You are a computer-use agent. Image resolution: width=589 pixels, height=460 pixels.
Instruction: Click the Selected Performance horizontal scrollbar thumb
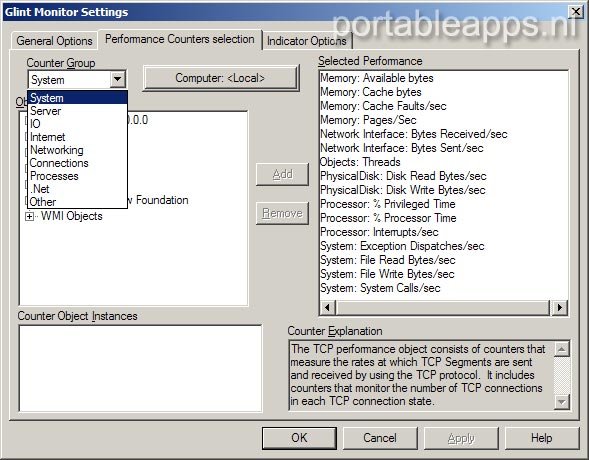click(x=443, y=308)
